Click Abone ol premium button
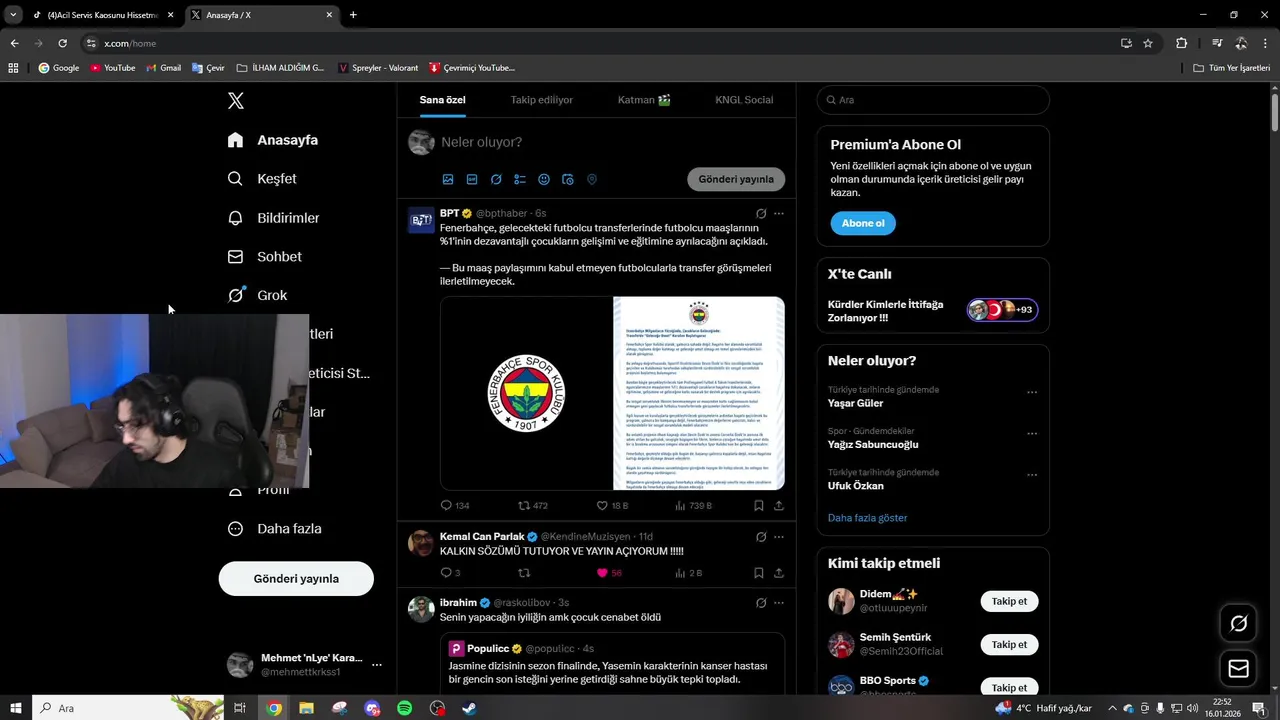This screenshot has width=1280, height=720. click(x=863, y=223)
